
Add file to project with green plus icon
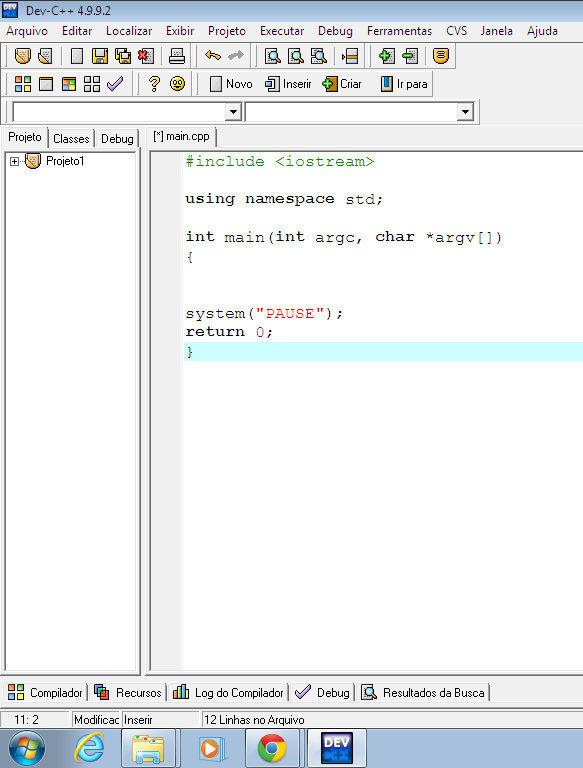(387, 56)
